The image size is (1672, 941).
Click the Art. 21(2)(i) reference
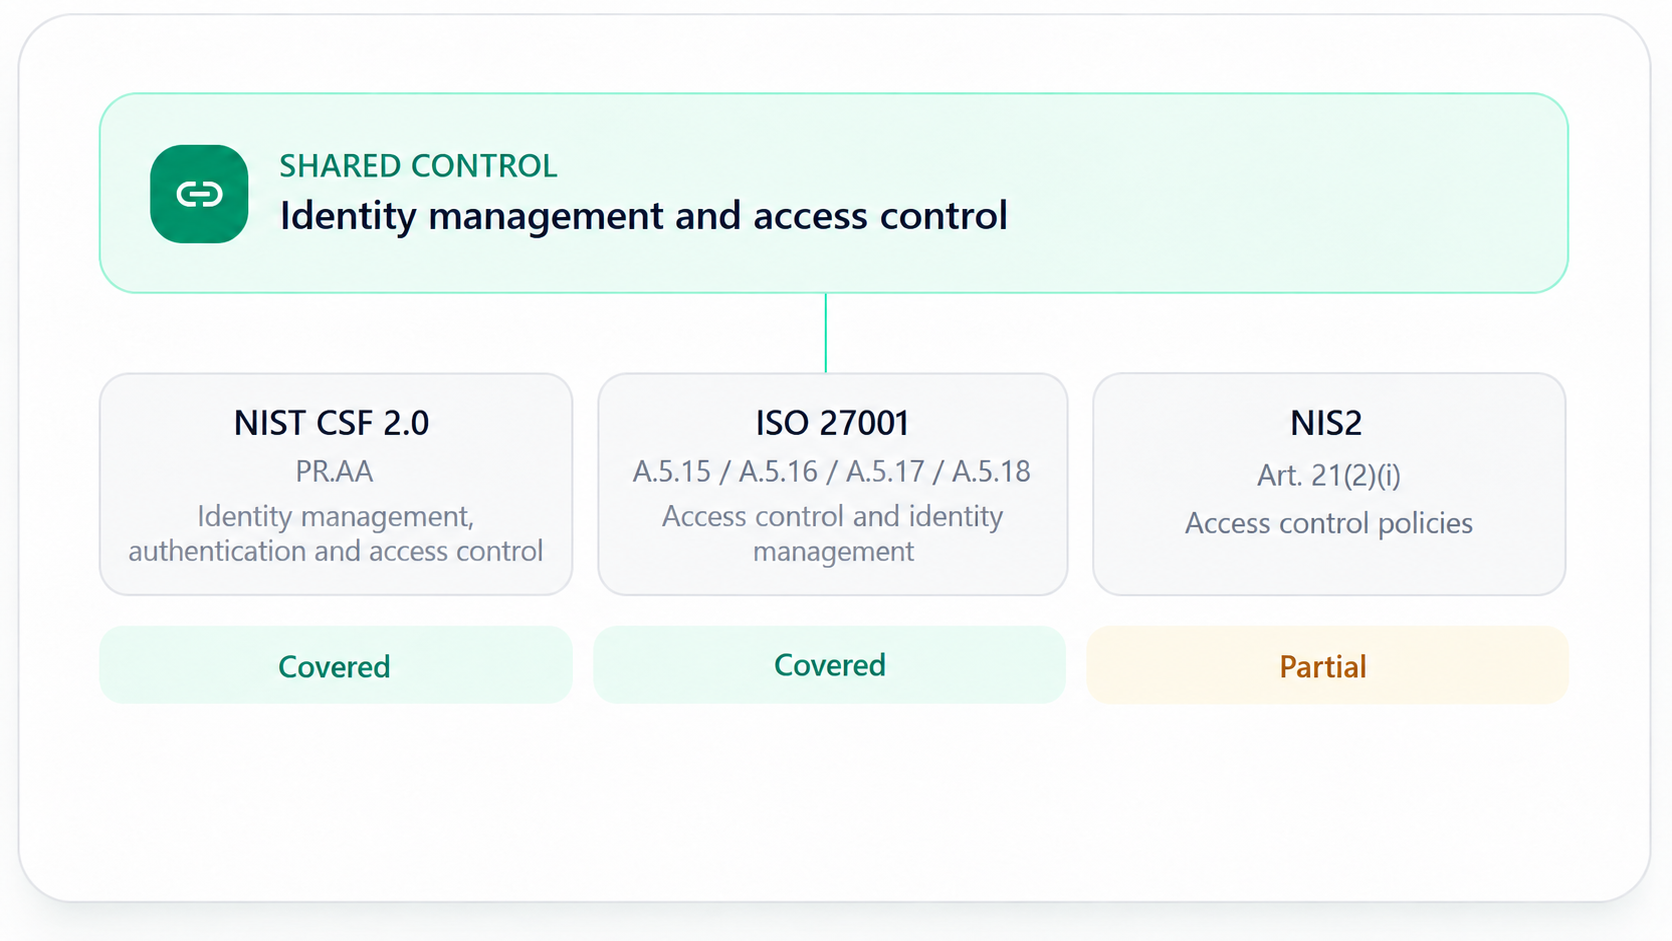click(1329, 475)
